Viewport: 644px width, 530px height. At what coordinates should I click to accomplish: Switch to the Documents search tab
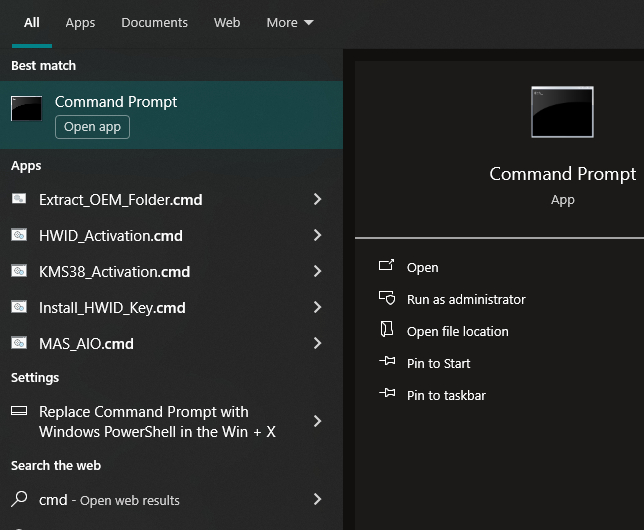(154, 23)
